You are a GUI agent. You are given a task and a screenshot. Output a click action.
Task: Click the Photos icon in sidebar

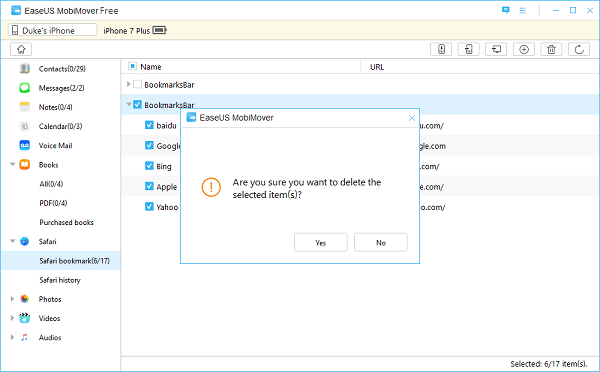(x=24, y=299)
